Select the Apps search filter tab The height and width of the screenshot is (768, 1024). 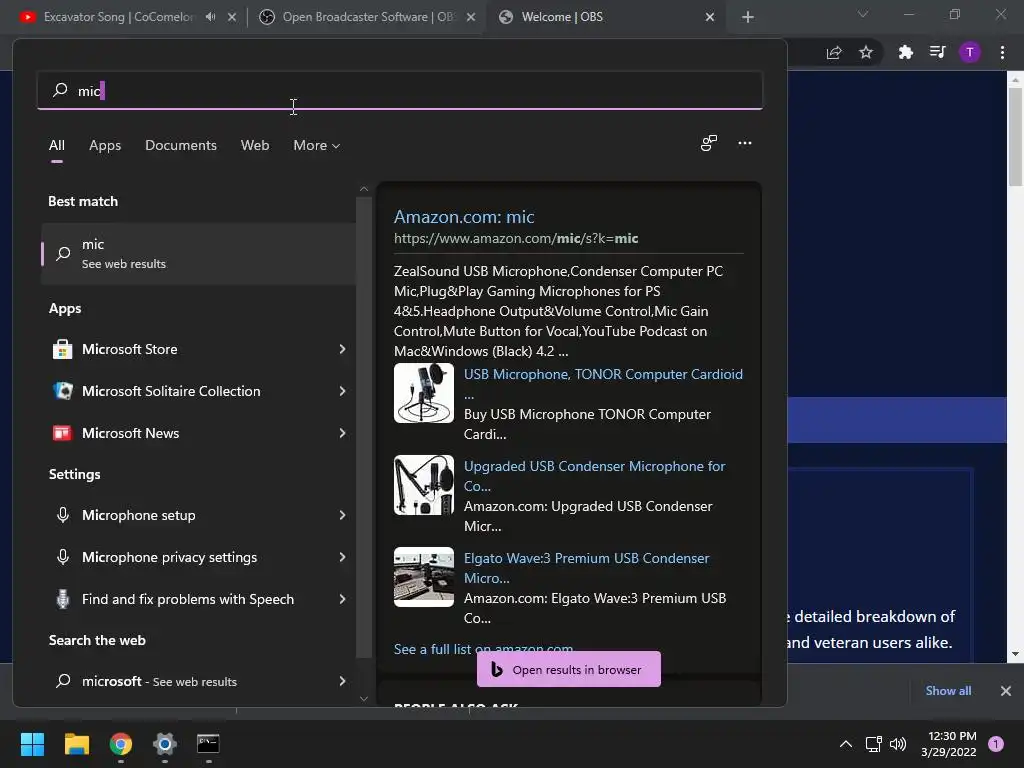(x=105, y=146)
